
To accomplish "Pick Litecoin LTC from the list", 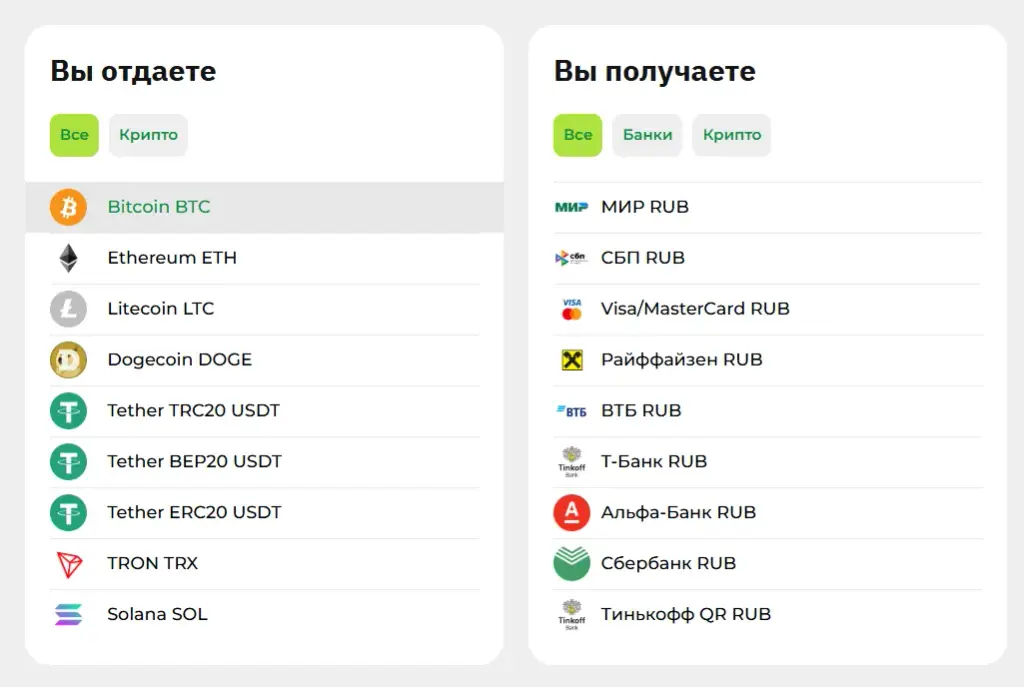I will 264,309.
